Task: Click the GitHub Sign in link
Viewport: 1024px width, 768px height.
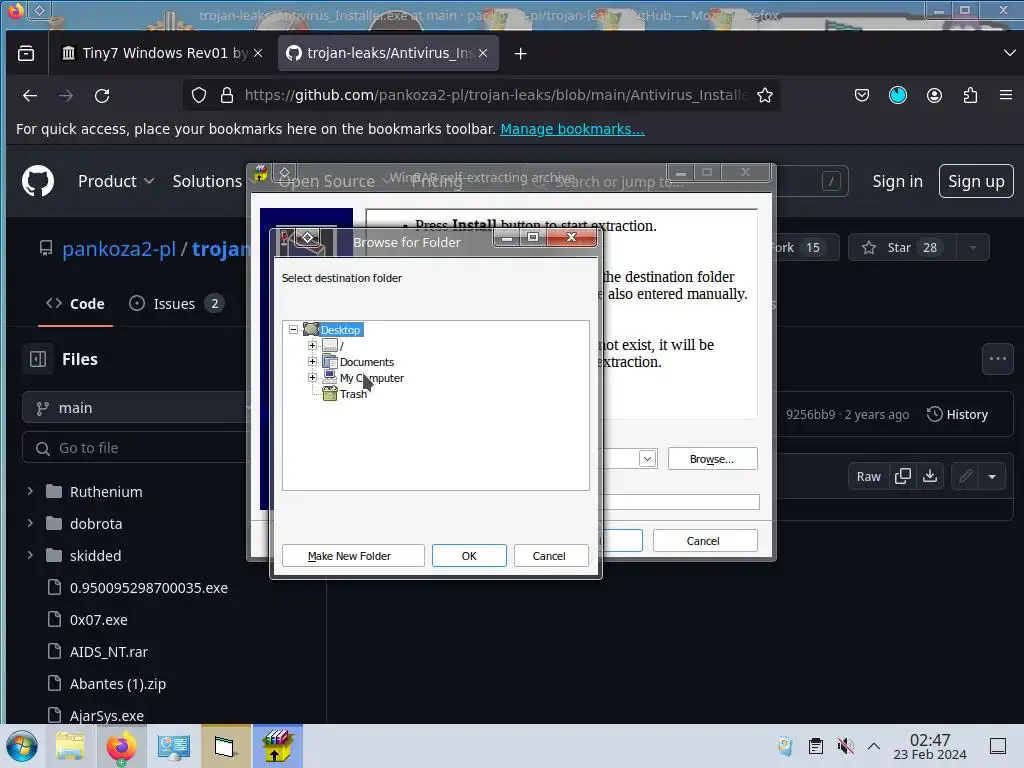Action: [x=897, y=181]
